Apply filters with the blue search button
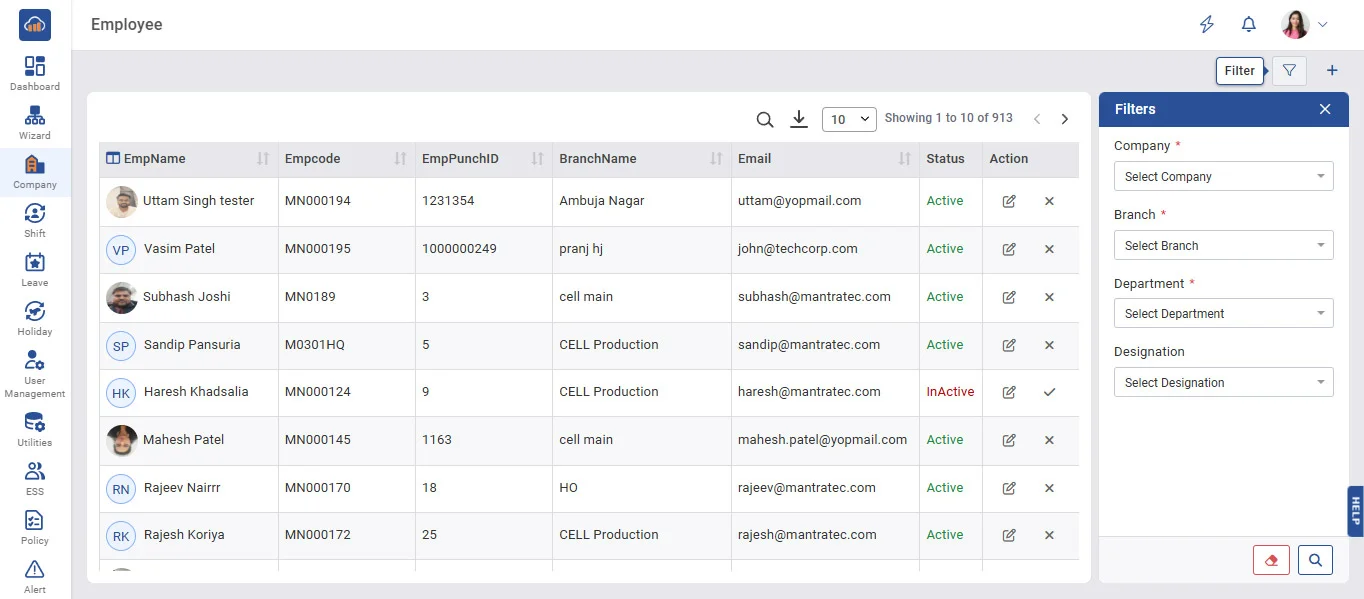Screen dimensions: 1364x599 pyautogui.click(x=1315, y=560)
